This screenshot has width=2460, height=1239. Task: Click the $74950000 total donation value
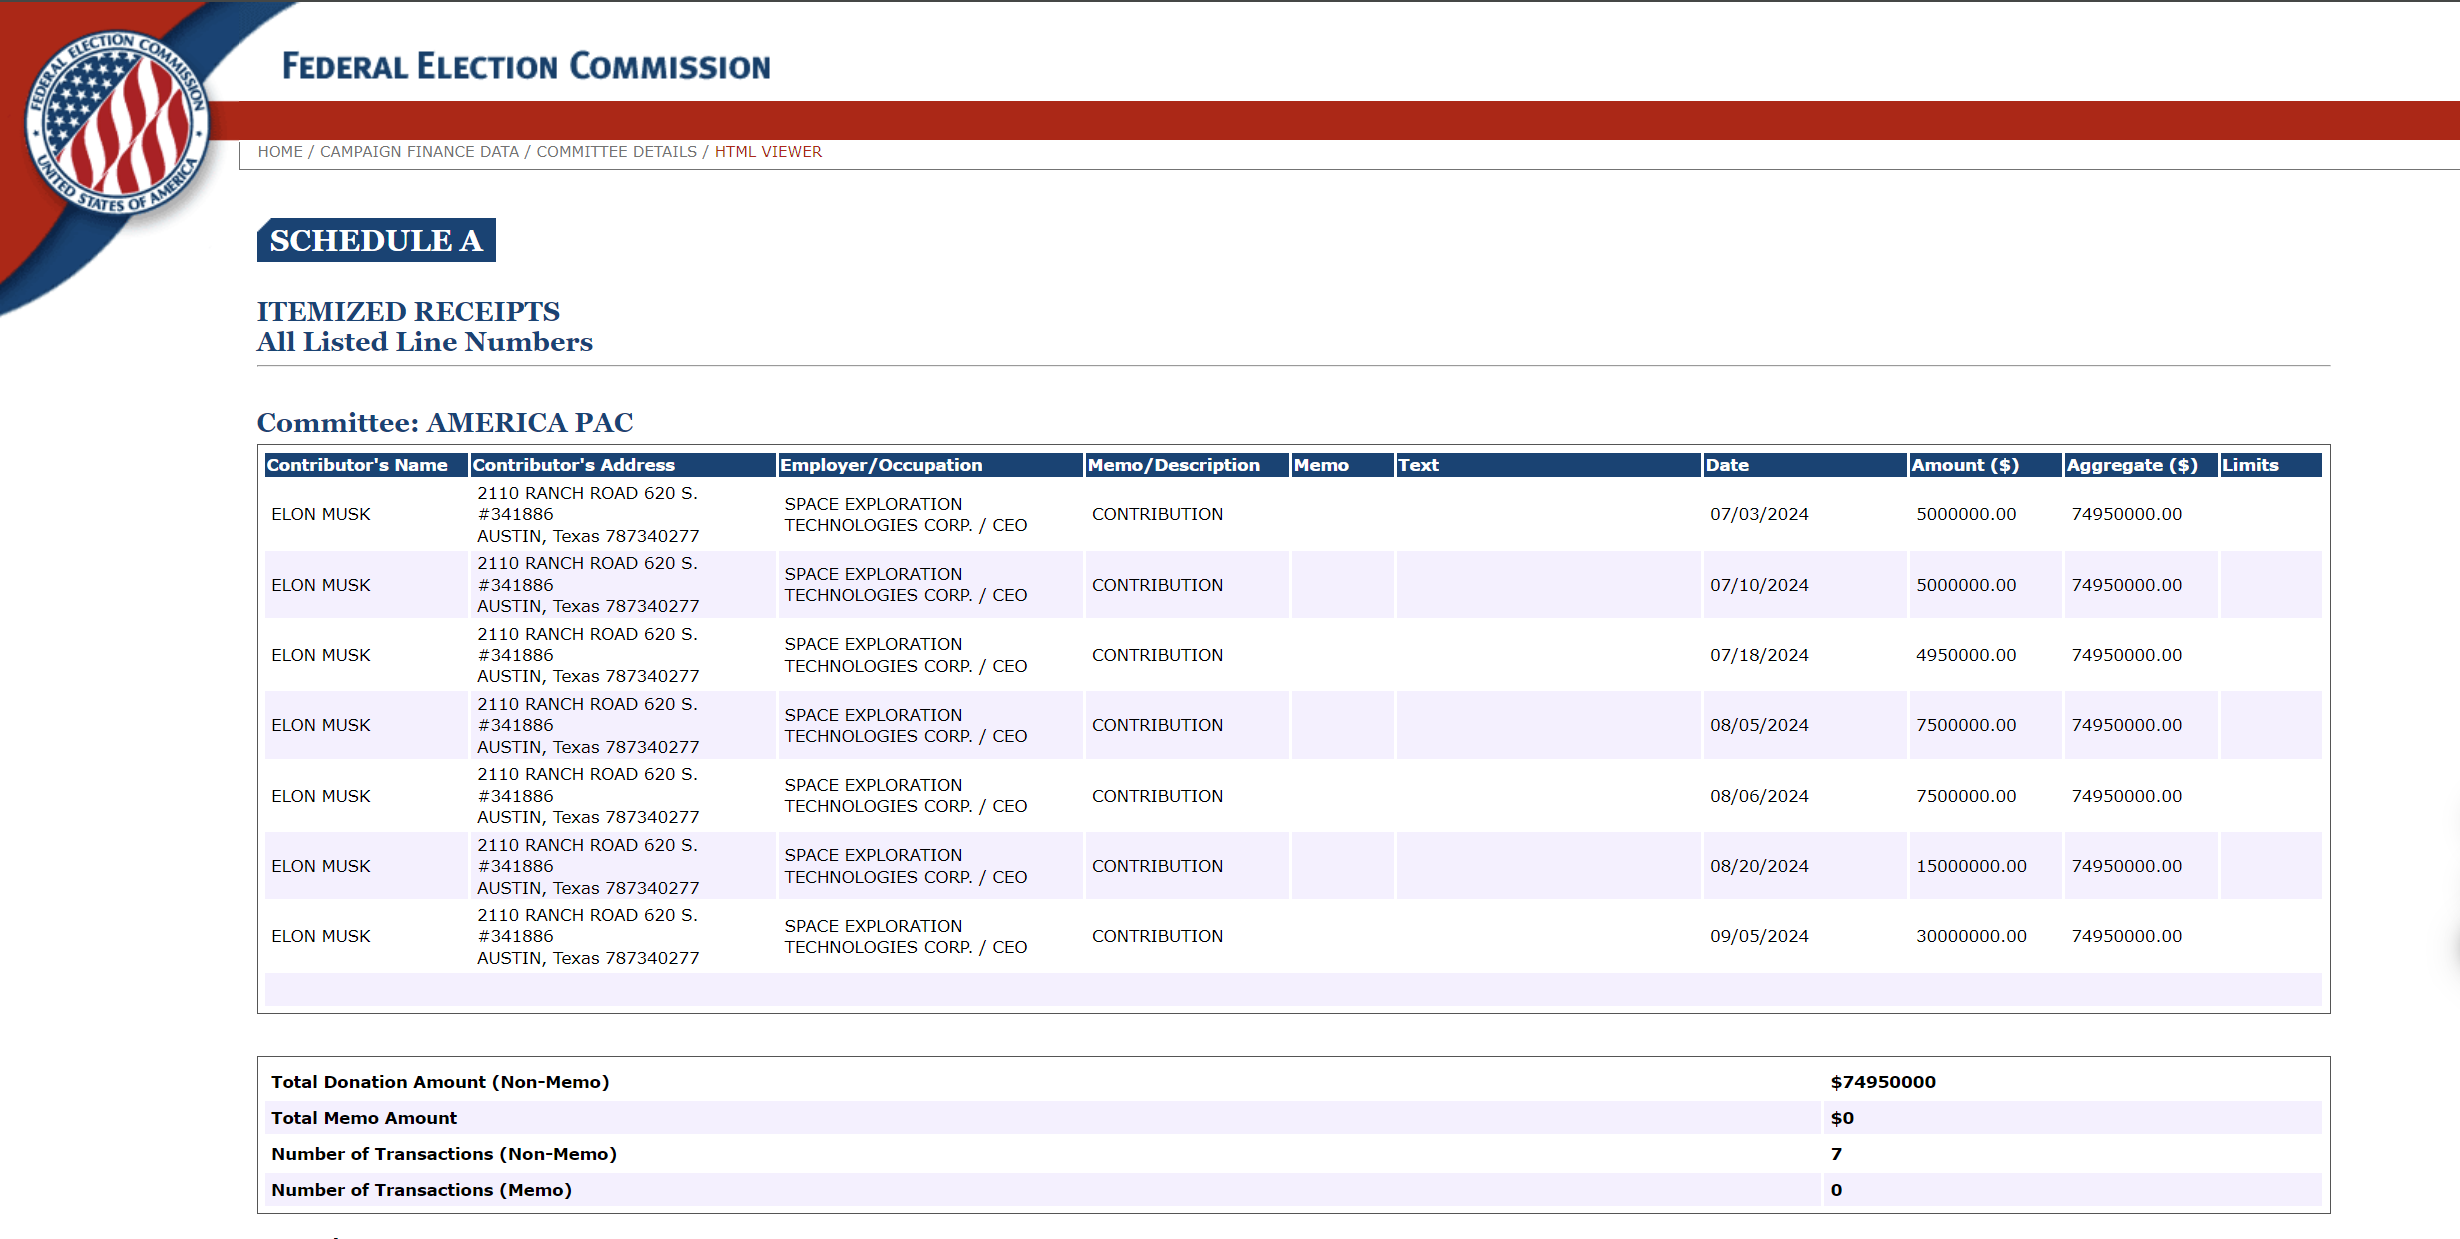click(x=1882, y=1082)
